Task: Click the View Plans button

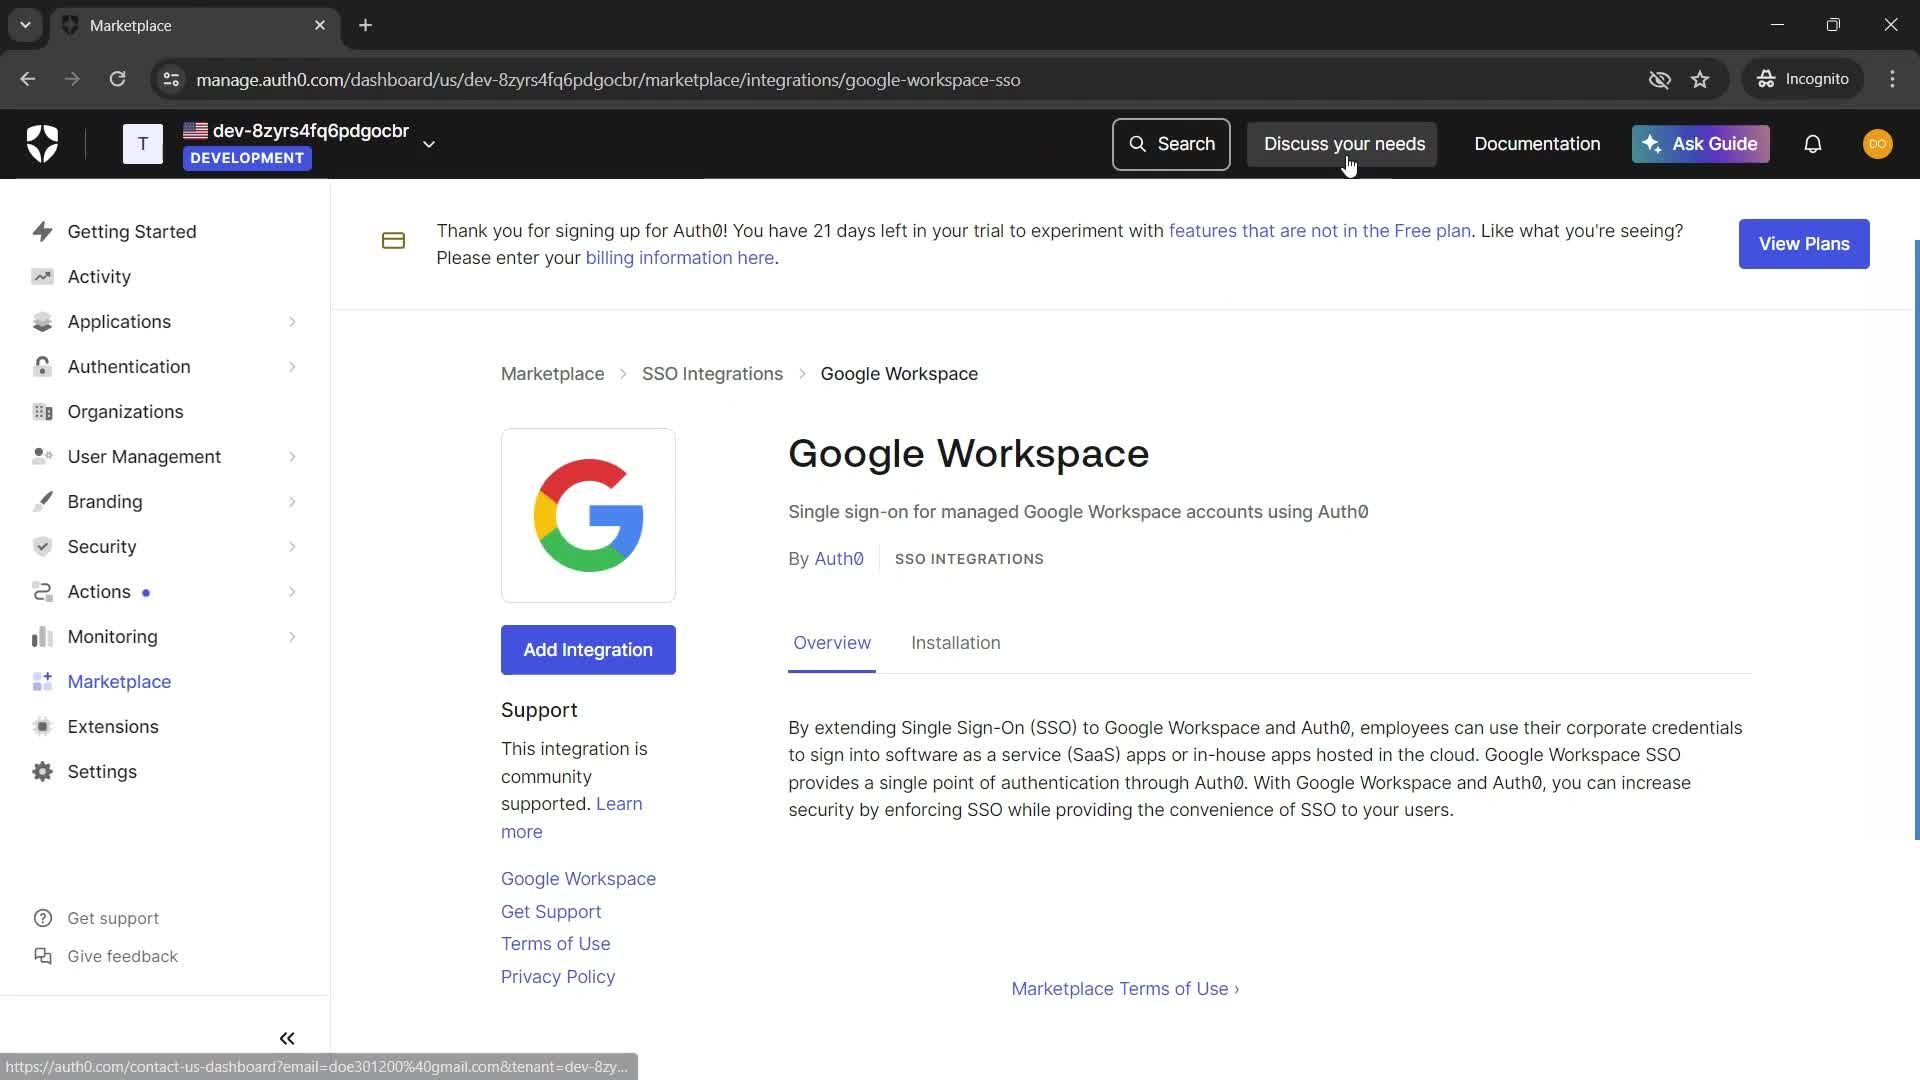Action: click(1804, 244)
